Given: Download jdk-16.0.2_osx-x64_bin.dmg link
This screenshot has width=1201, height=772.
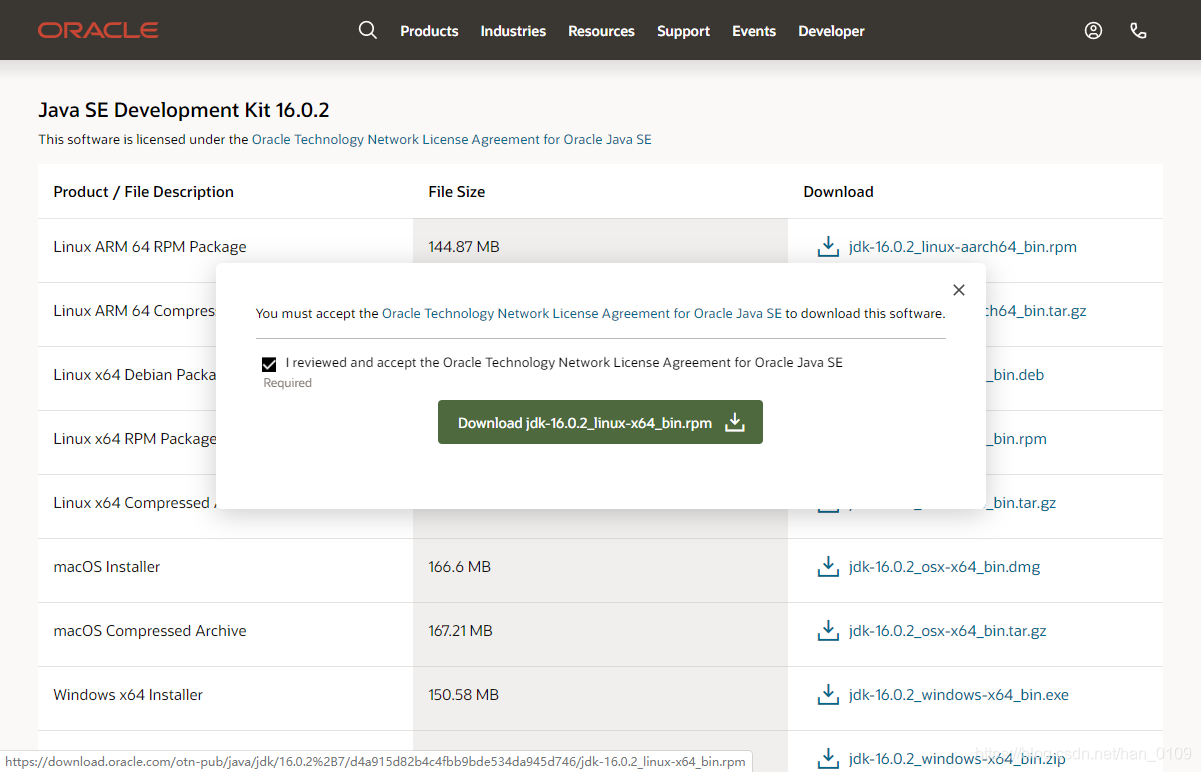Looking at the screenshot, I should pos(944,567).
